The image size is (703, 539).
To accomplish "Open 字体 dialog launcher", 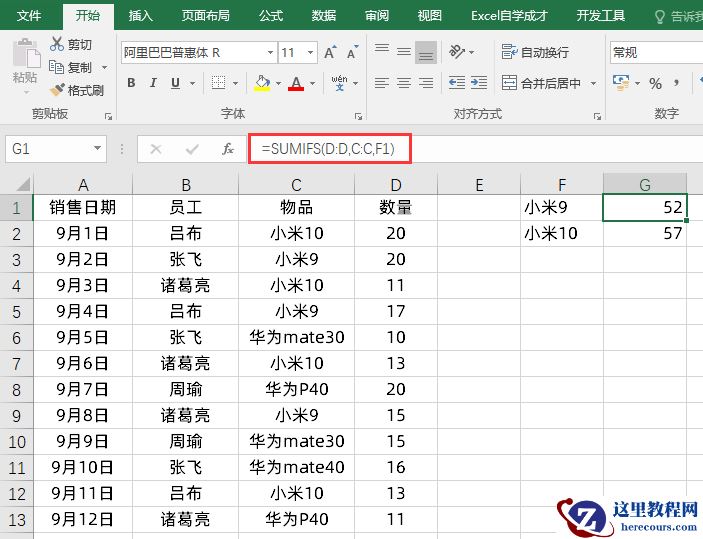I will (358, 116).
